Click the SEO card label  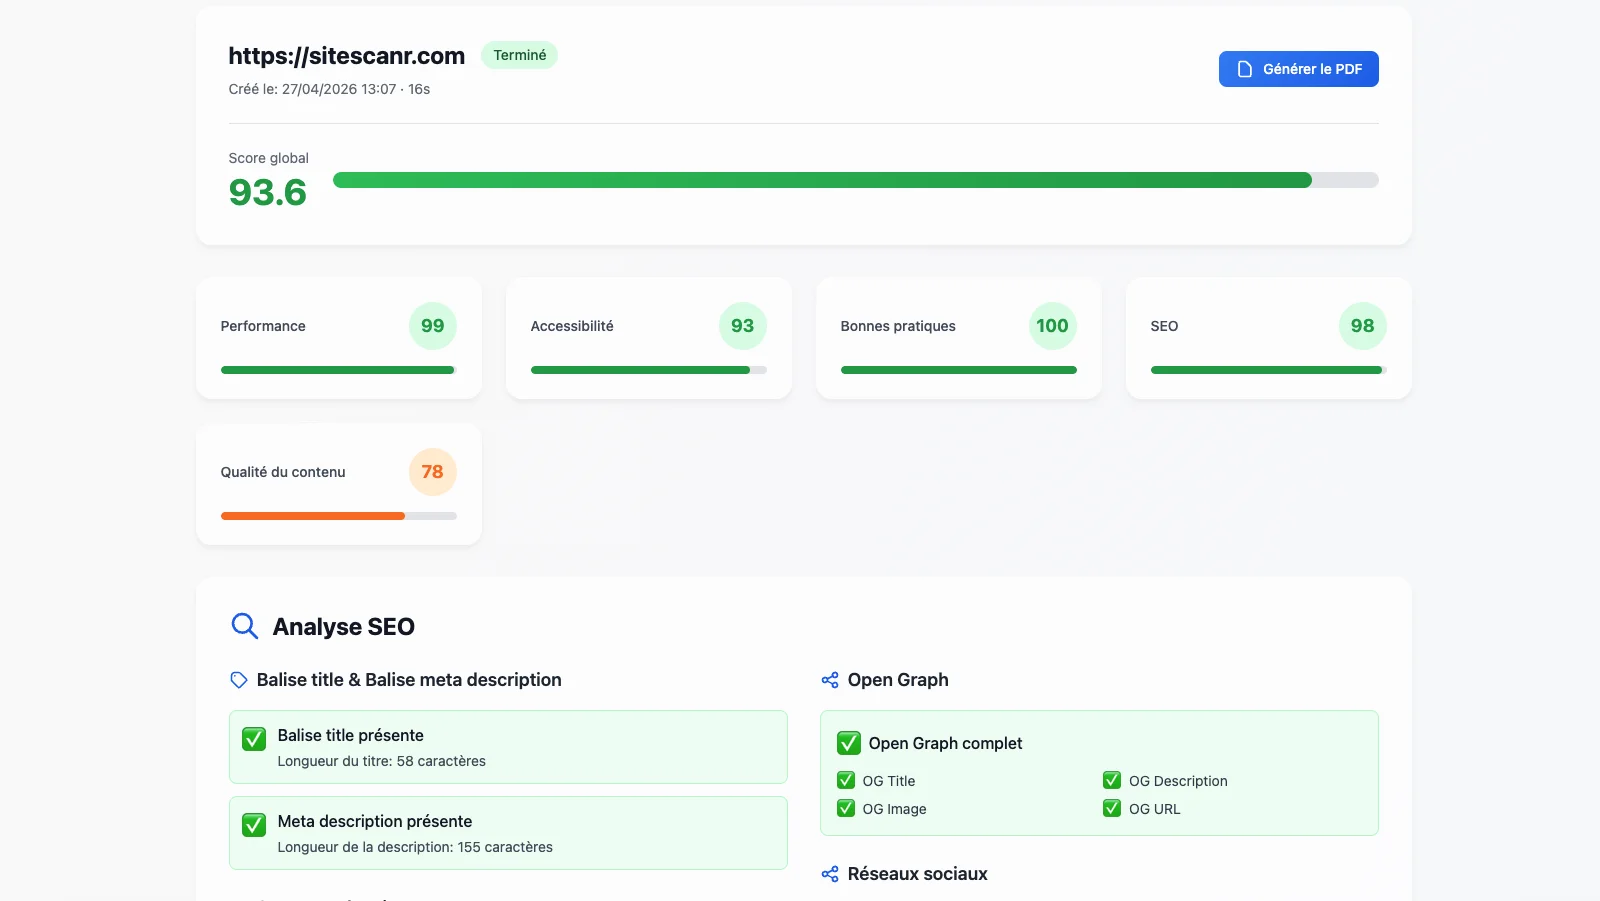pos(1164,326)
